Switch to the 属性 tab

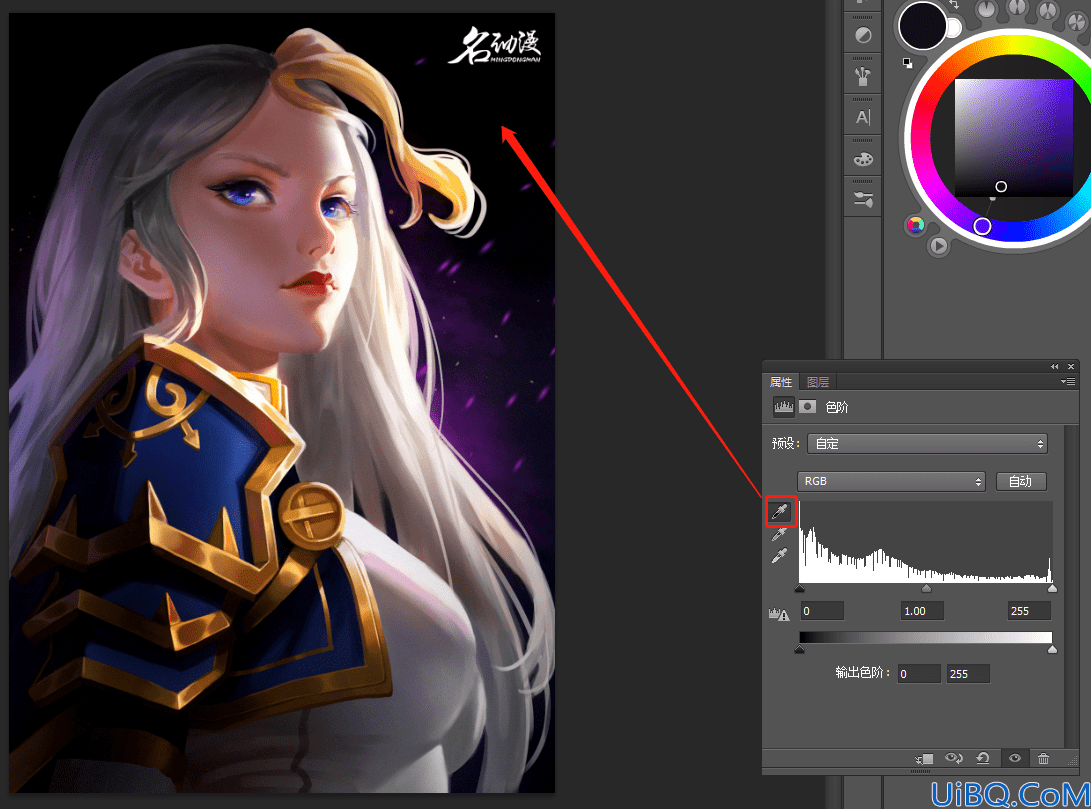pos(781,382)
